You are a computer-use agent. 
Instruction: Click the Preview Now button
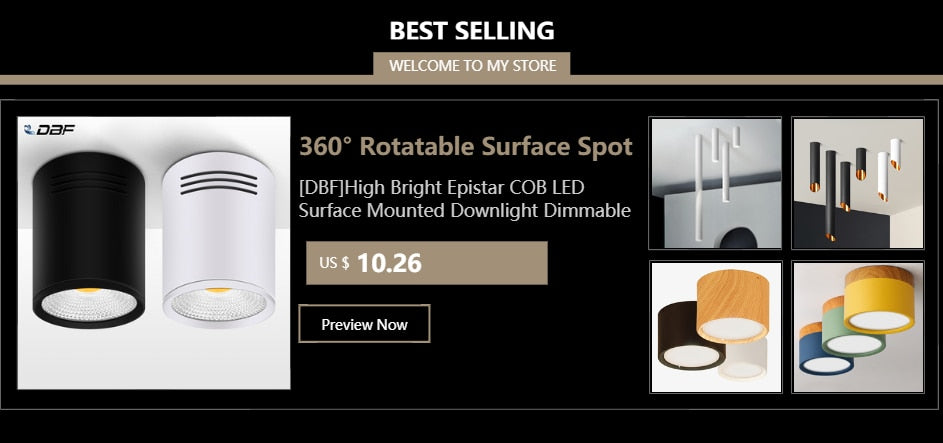point(364,324)
